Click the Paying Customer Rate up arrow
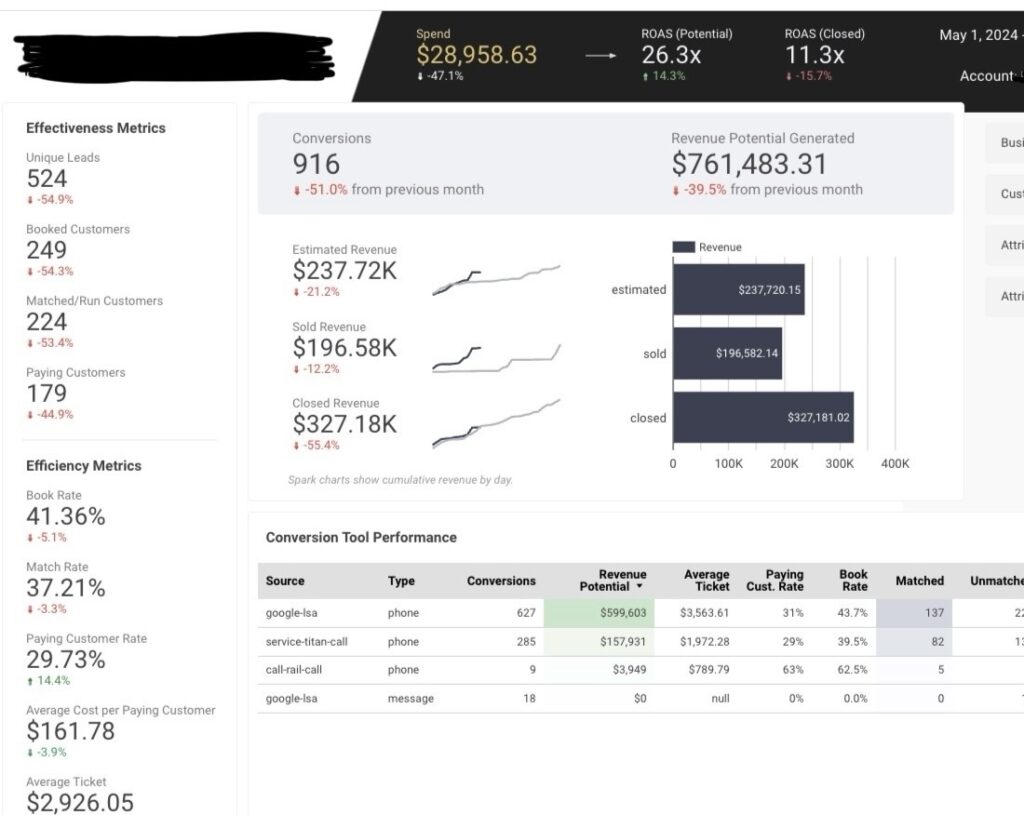Image resolution: width=1024 pixels, height=815 pixels. (x=29, y=681)
